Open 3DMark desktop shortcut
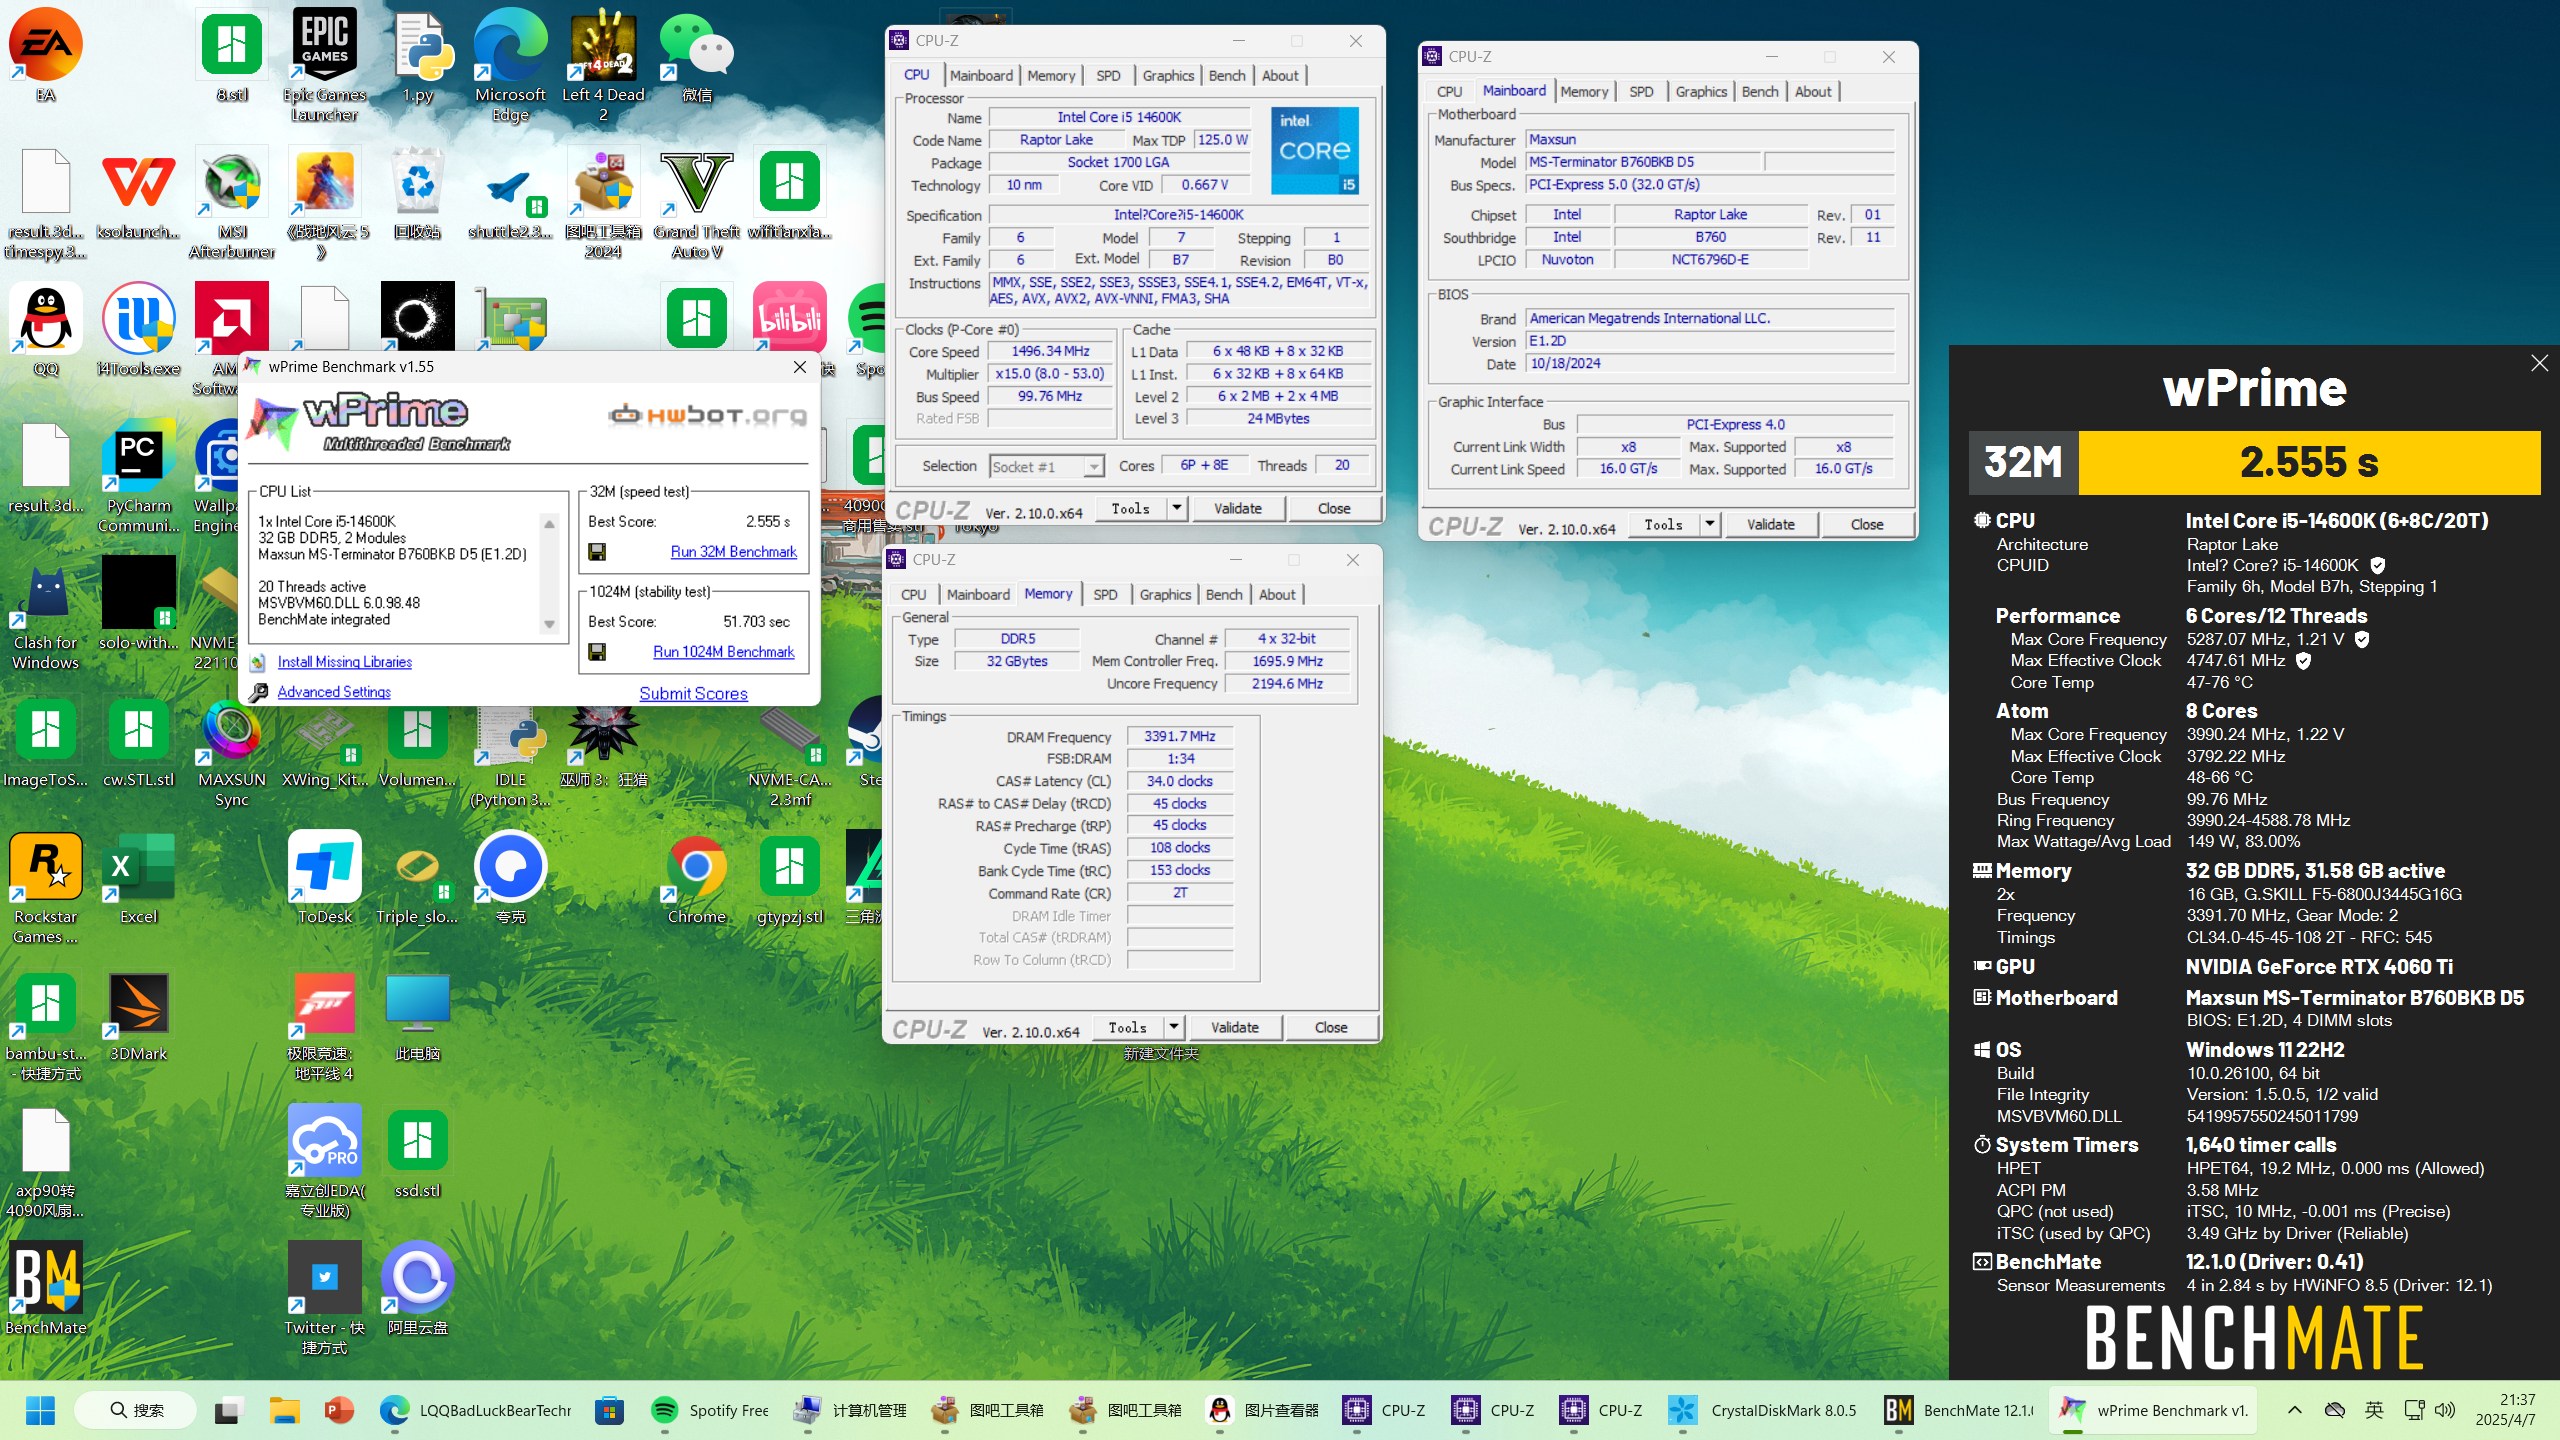2560x1440 pixels. coord(139,1015)
